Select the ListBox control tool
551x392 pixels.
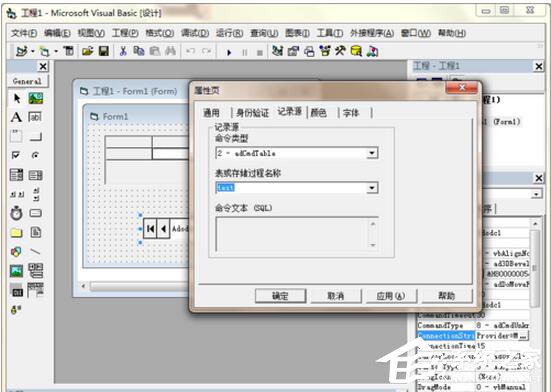pyautogui.click(x=35, y=175)
